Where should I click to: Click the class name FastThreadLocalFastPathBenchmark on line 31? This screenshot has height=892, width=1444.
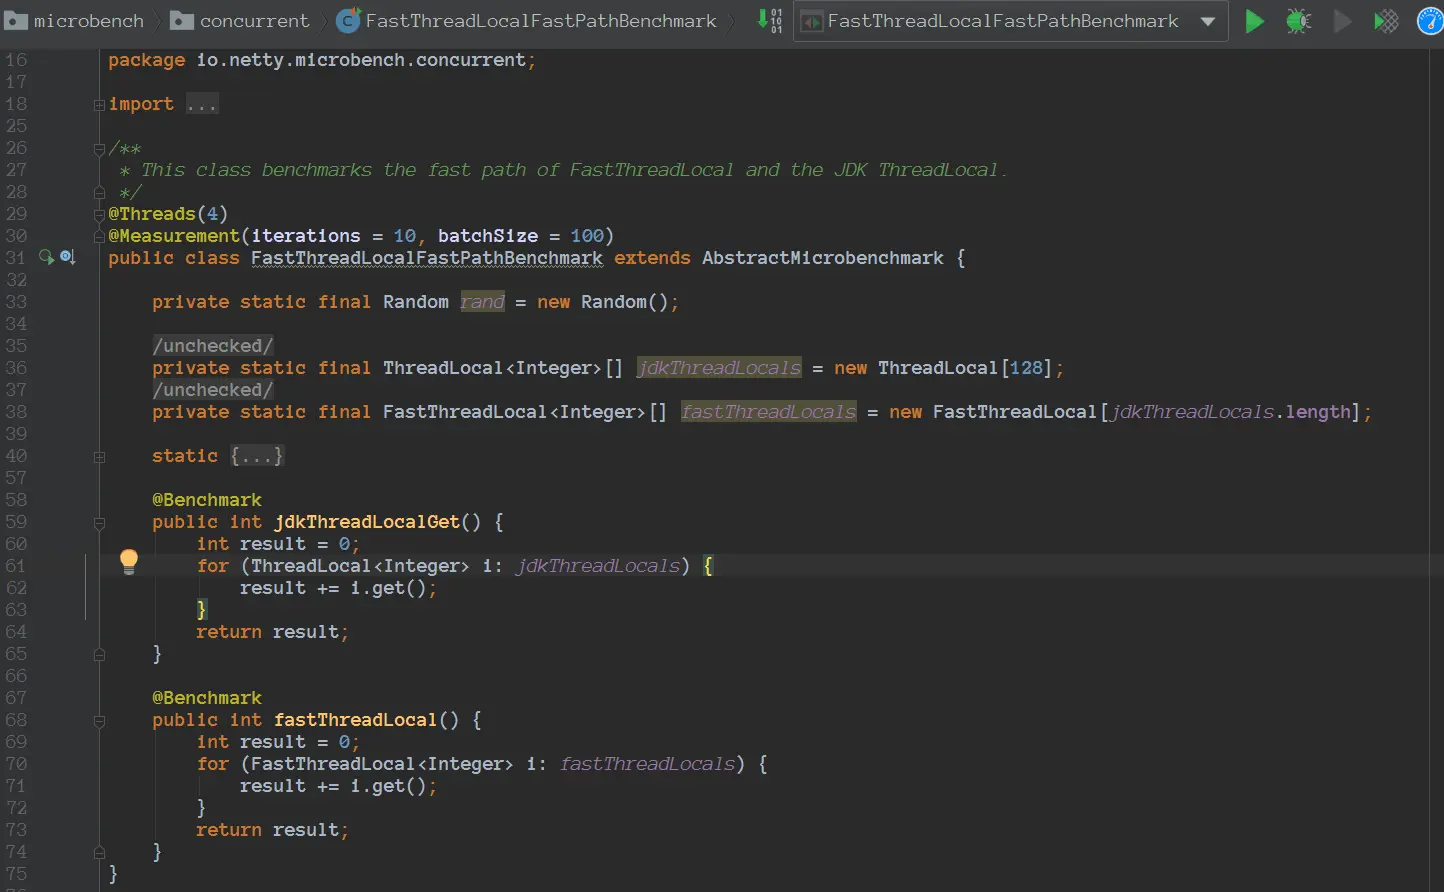pos(427,258)
